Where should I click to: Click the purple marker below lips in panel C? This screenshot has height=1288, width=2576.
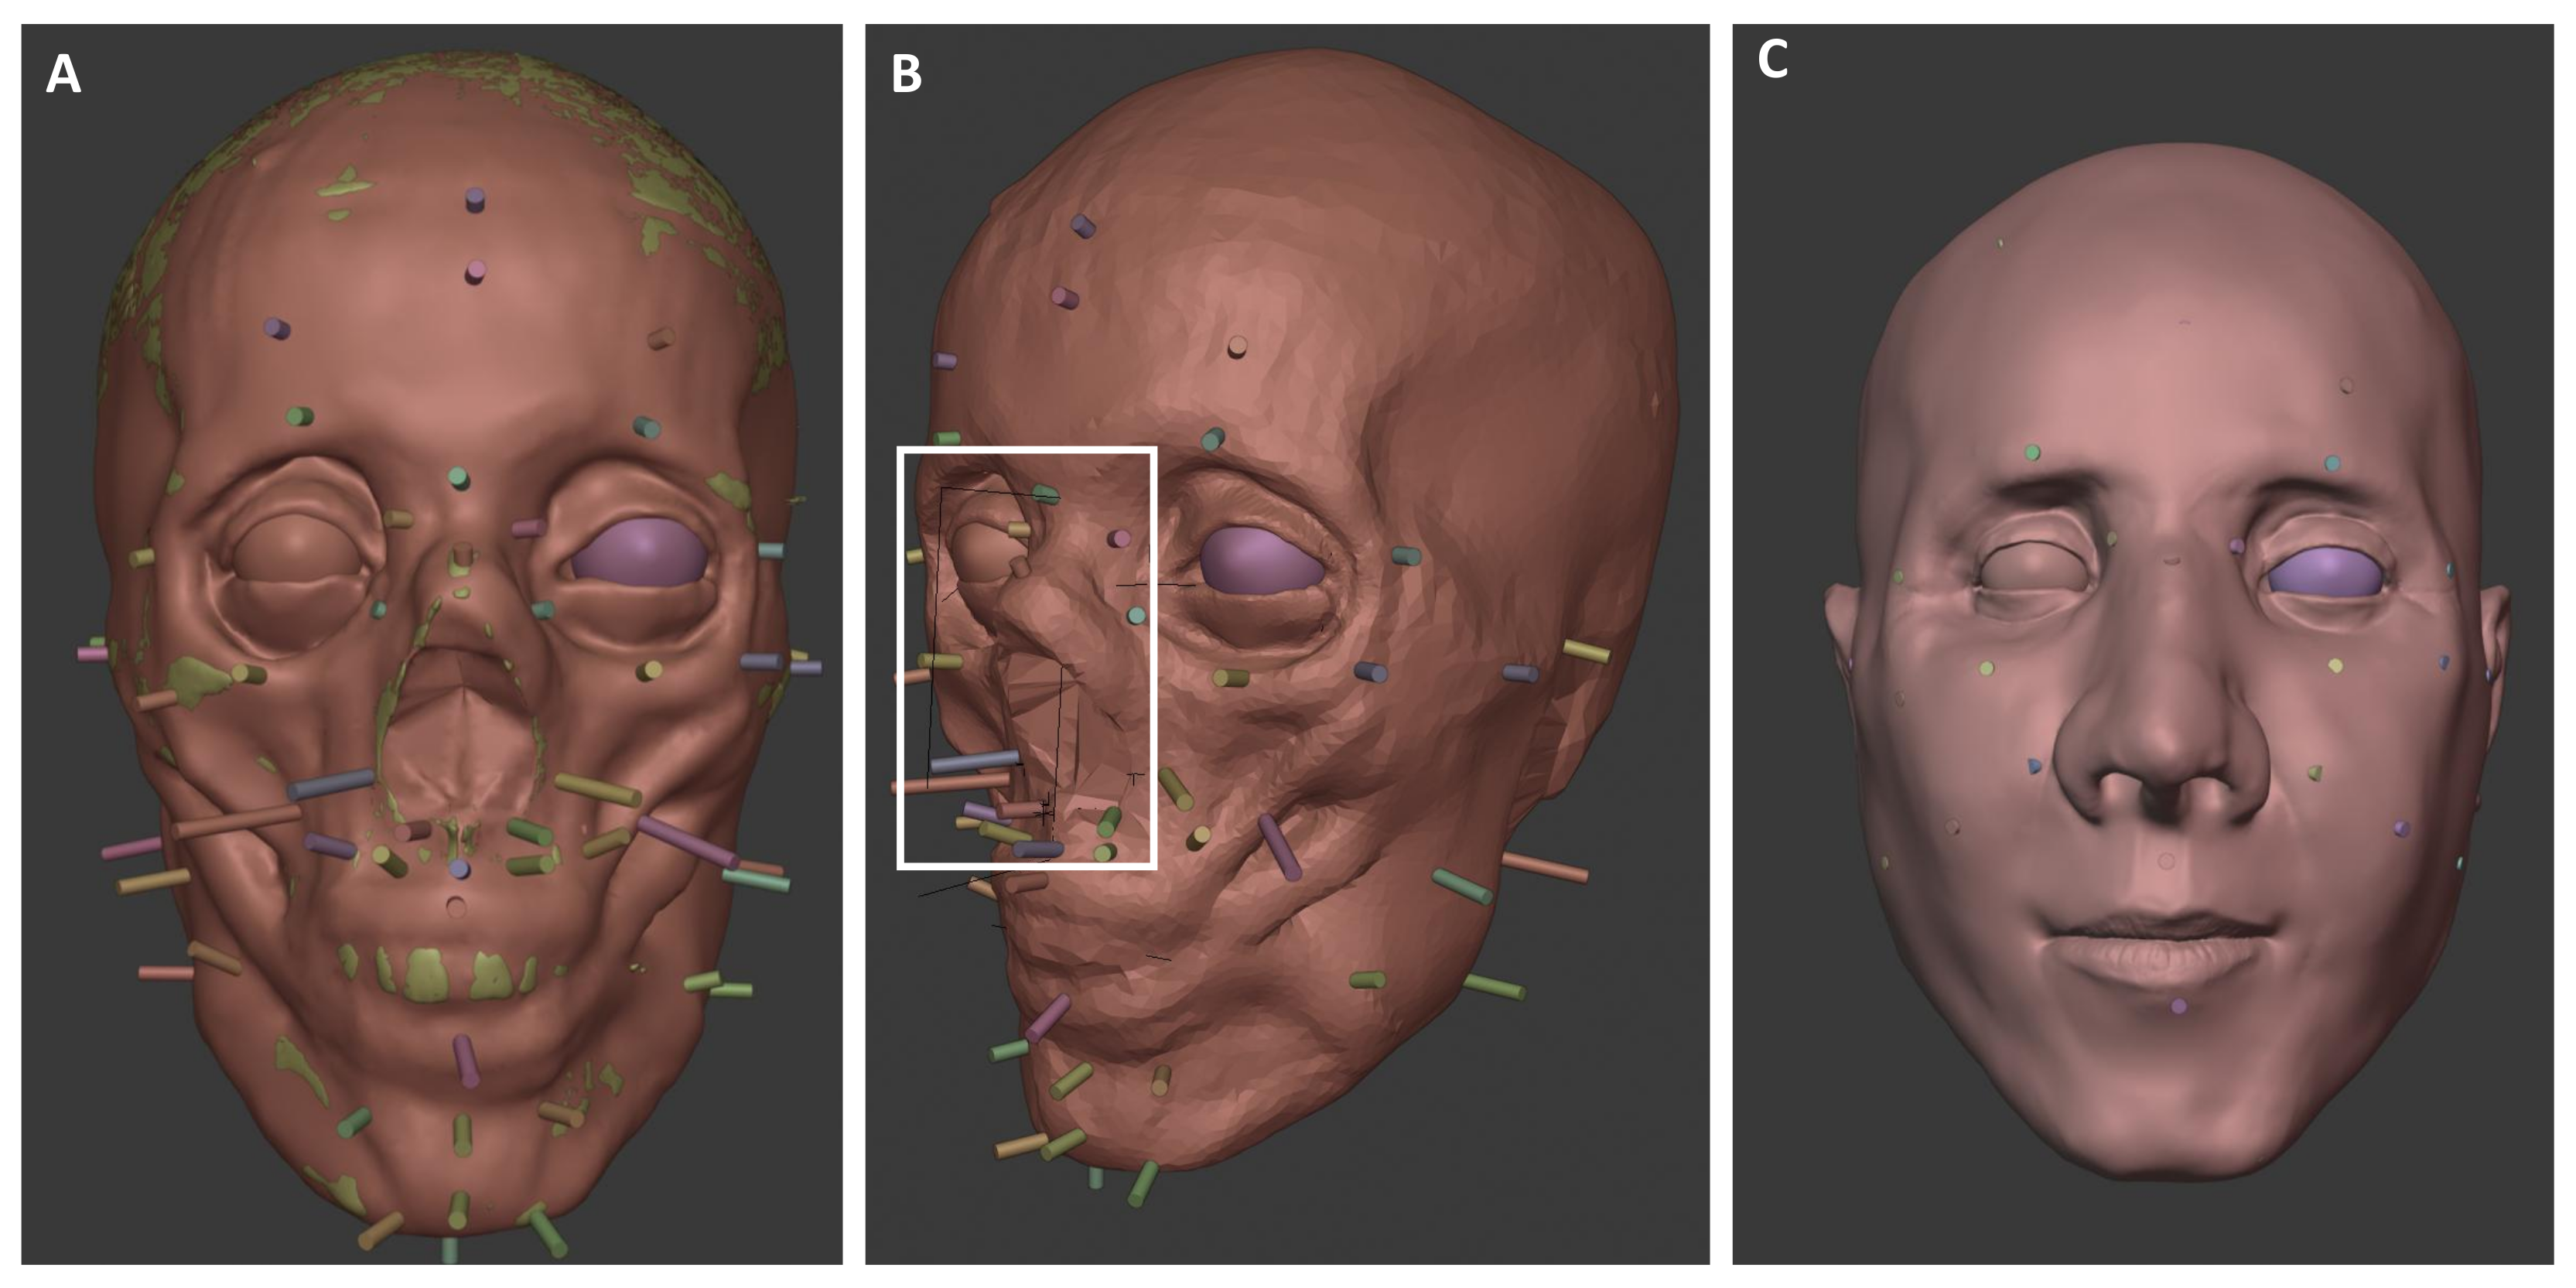point(2179,1006)
